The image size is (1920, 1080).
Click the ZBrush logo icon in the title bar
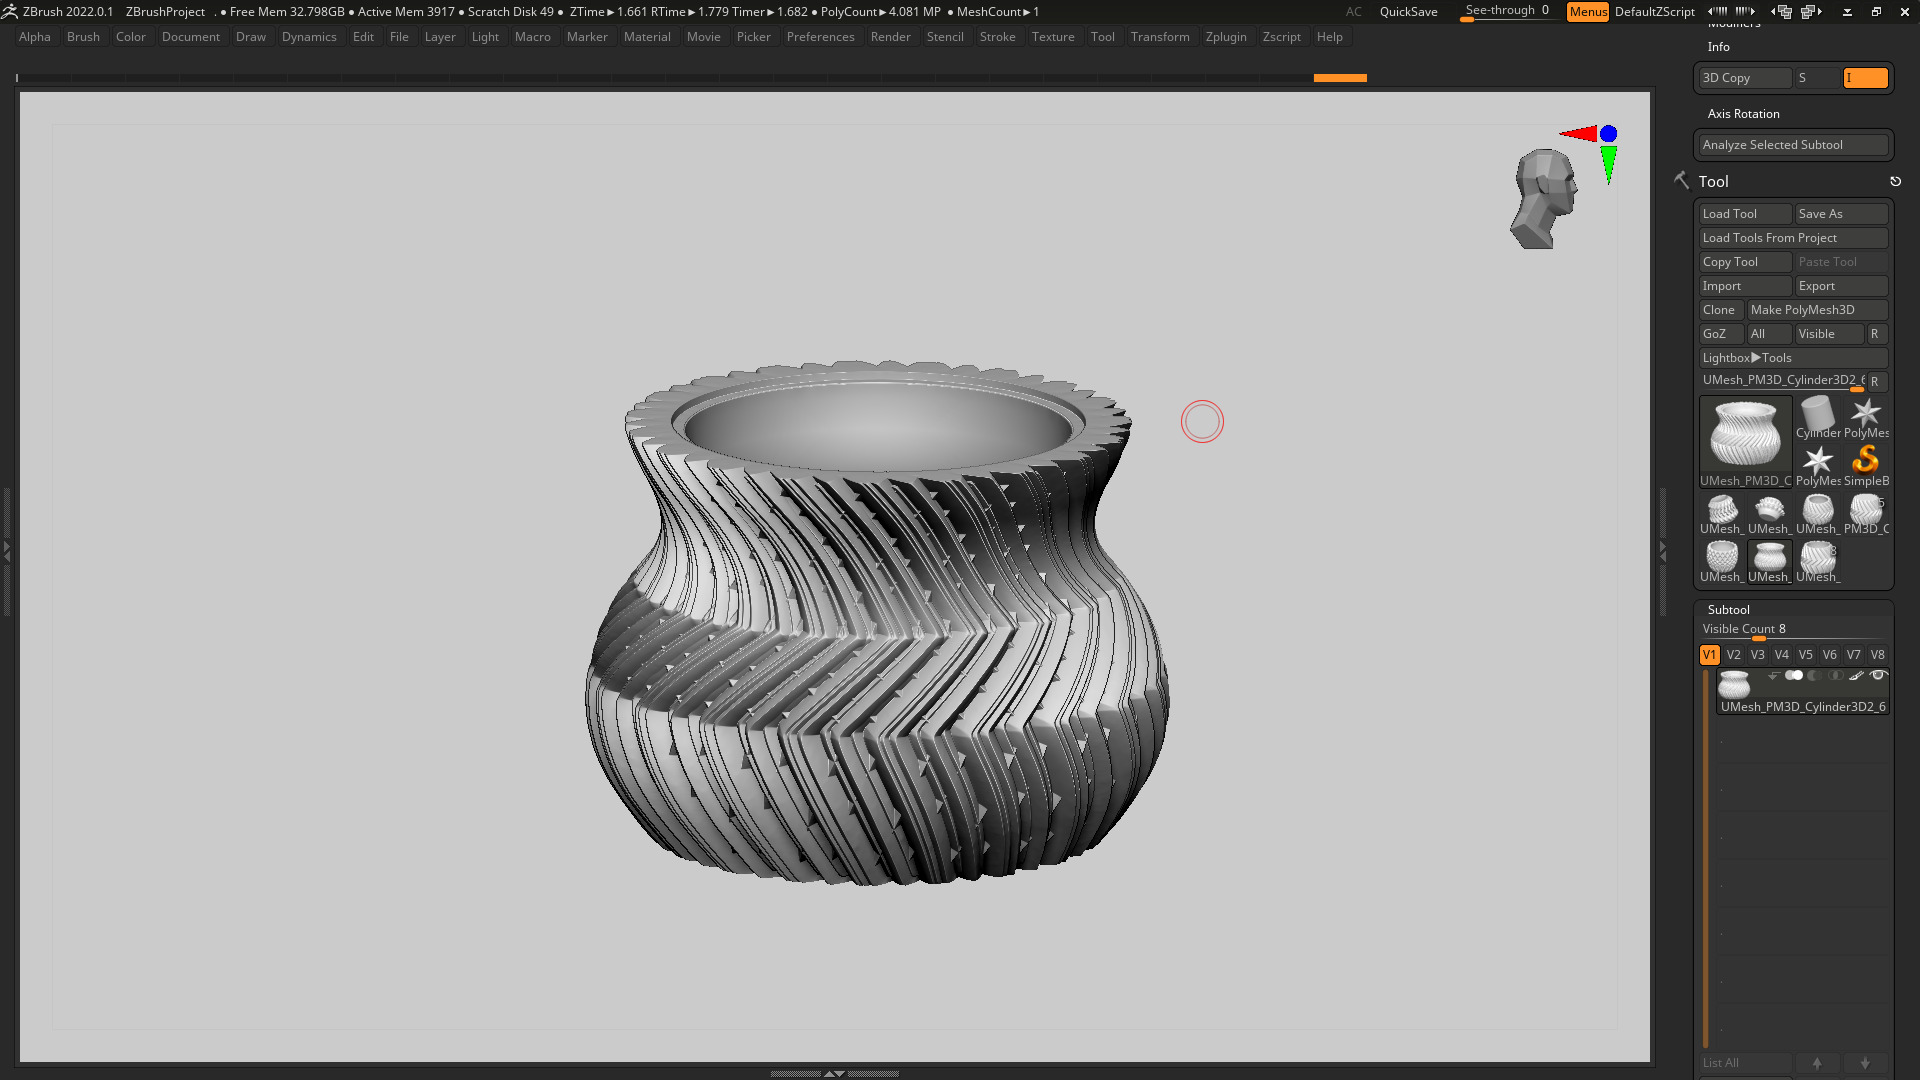[x=10, y=11]
